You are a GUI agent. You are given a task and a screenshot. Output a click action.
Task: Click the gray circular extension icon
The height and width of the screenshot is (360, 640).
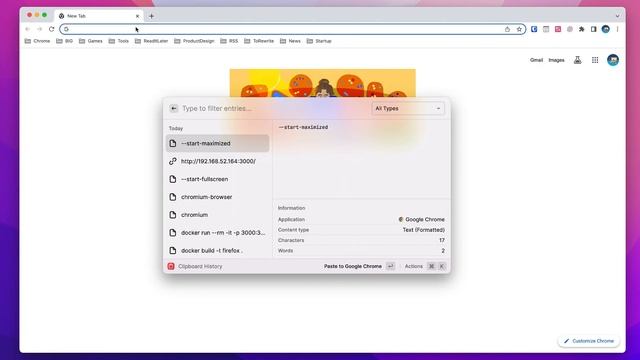tap(570, 29)
